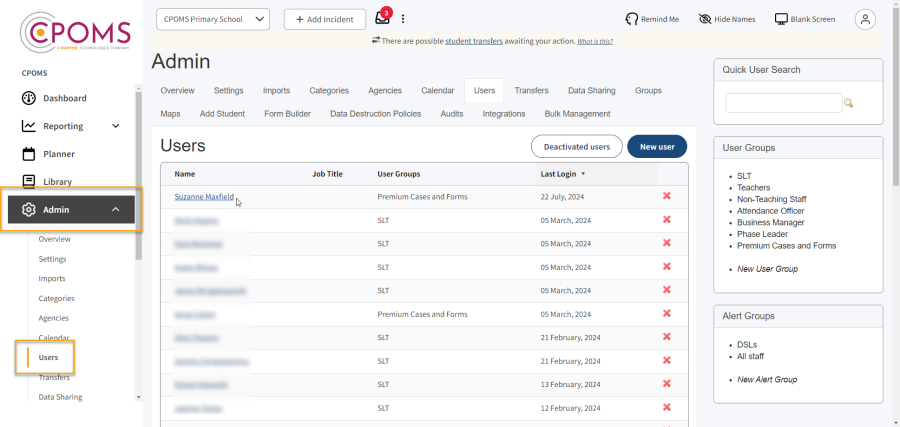Click the Quick User Search magnifier icon
This screenshot has width=900, height=427.
coord(849,103)
